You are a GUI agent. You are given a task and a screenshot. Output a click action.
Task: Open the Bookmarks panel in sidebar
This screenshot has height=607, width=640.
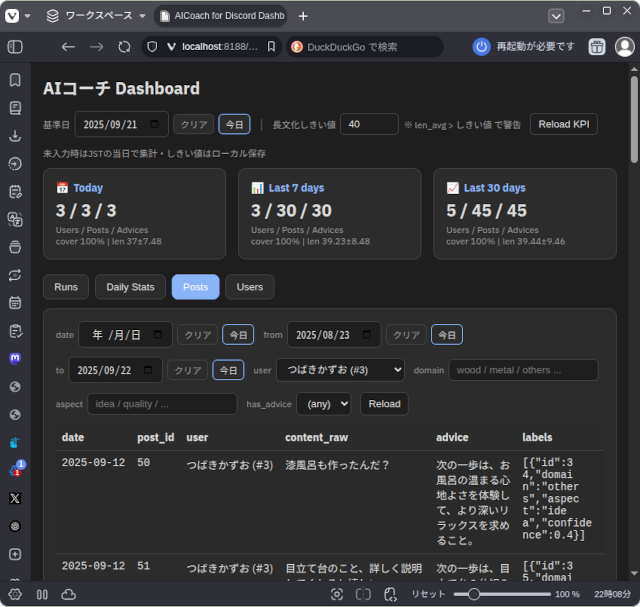(x=15, y=80)
